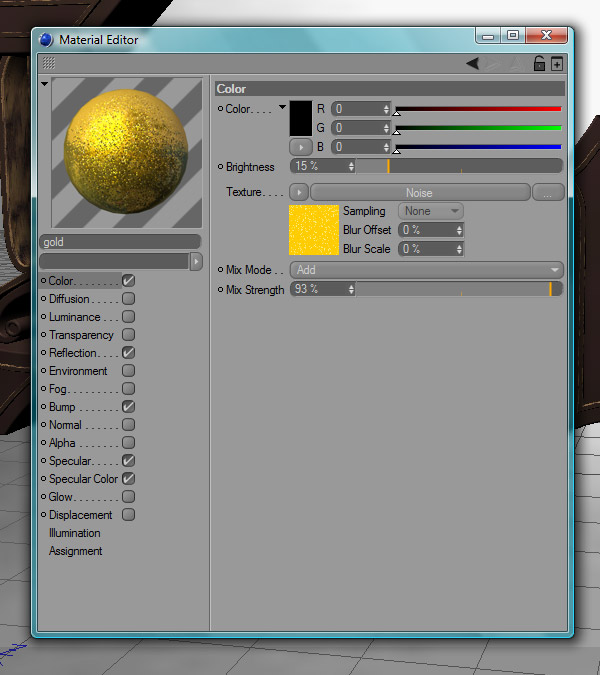600x675 pixels.
Task: Click the material name field gold
Action: coord(120,242)
